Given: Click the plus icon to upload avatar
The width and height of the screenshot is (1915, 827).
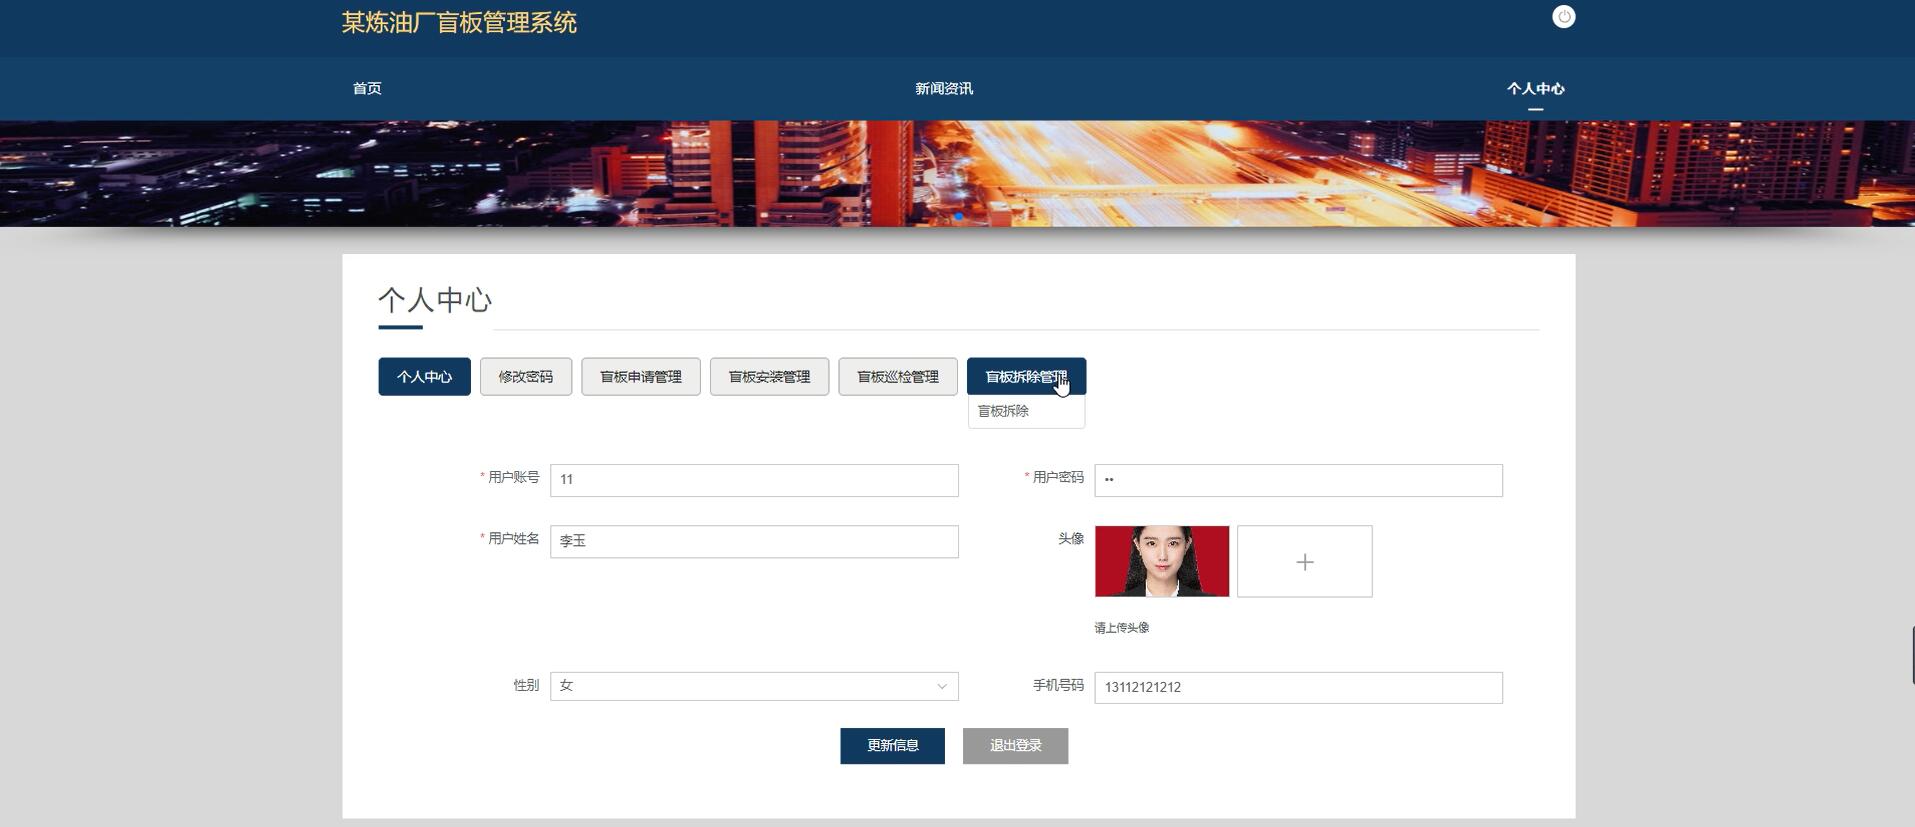Looking at the screenshot, I should (x=1304, y=562).
